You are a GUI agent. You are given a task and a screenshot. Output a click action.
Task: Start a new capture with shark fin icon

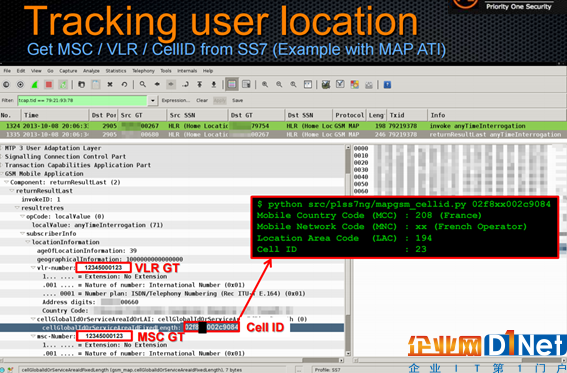35,85
